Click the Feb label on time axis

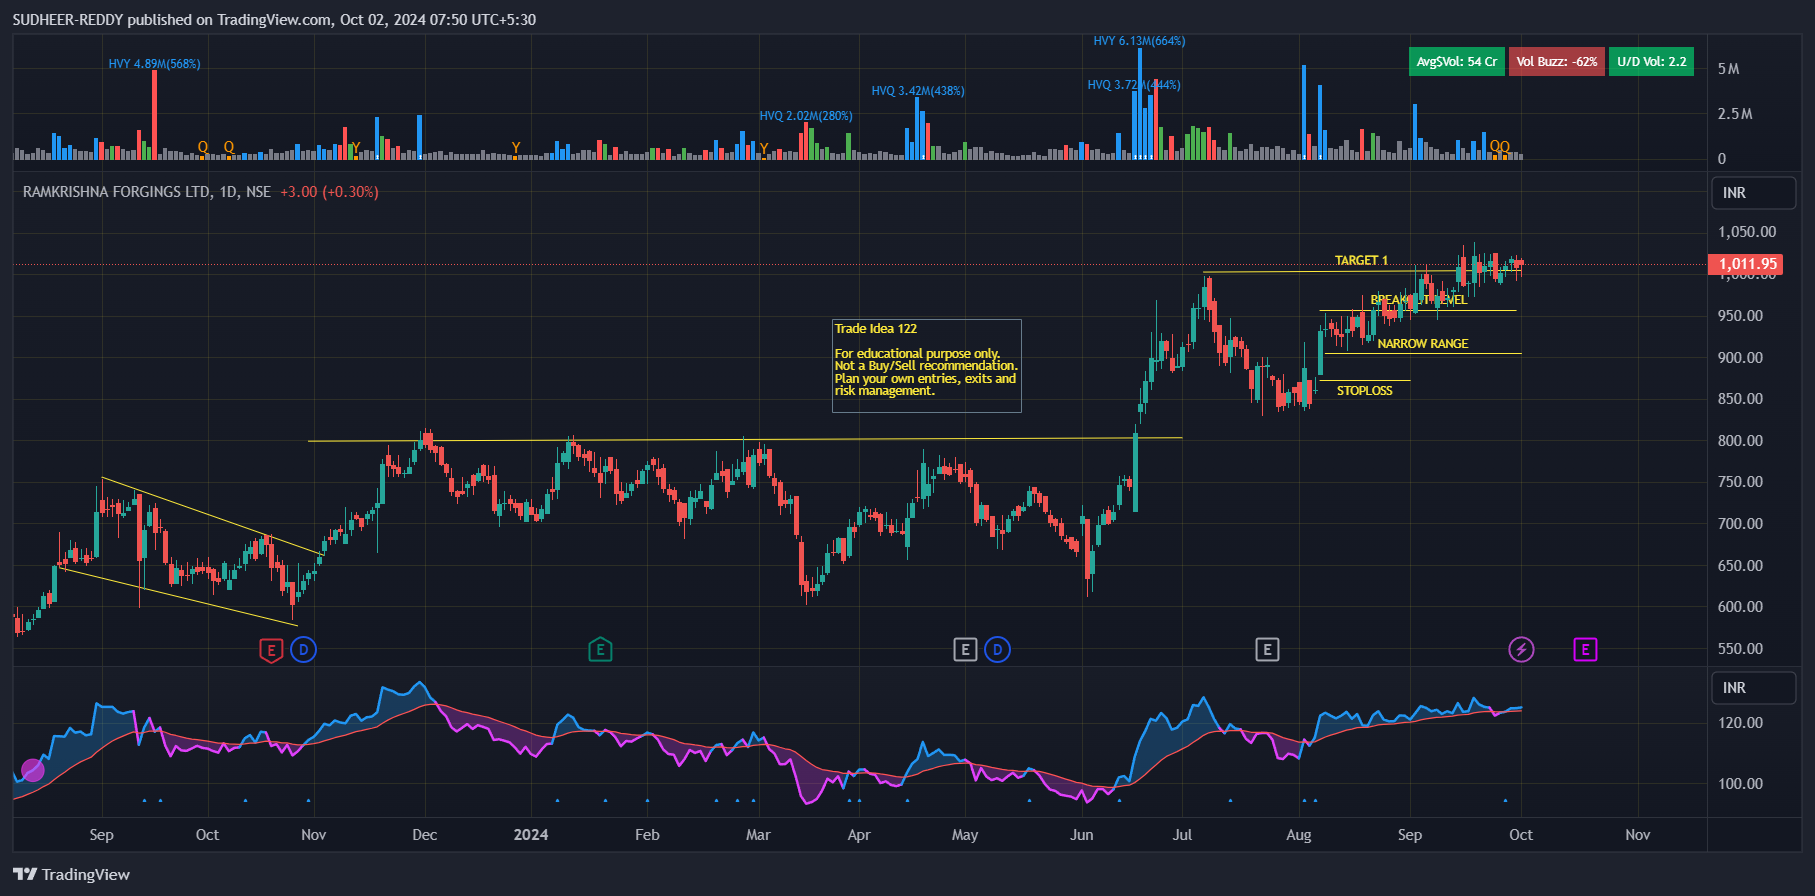(647, 835)
